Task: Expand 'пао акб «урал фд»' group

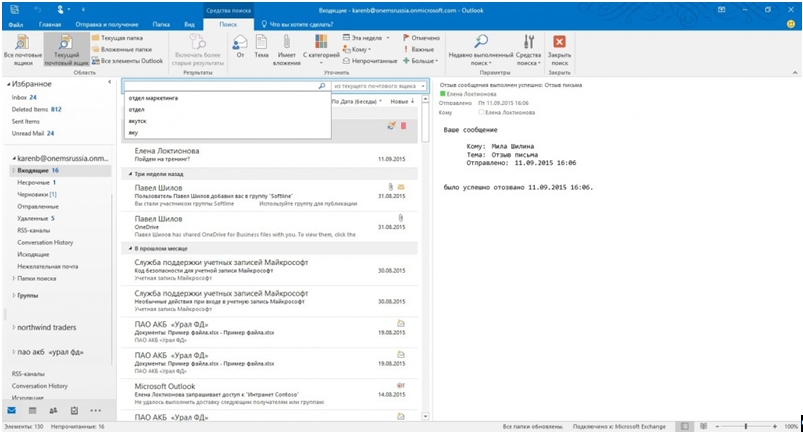Action: [x=14, y=352]
